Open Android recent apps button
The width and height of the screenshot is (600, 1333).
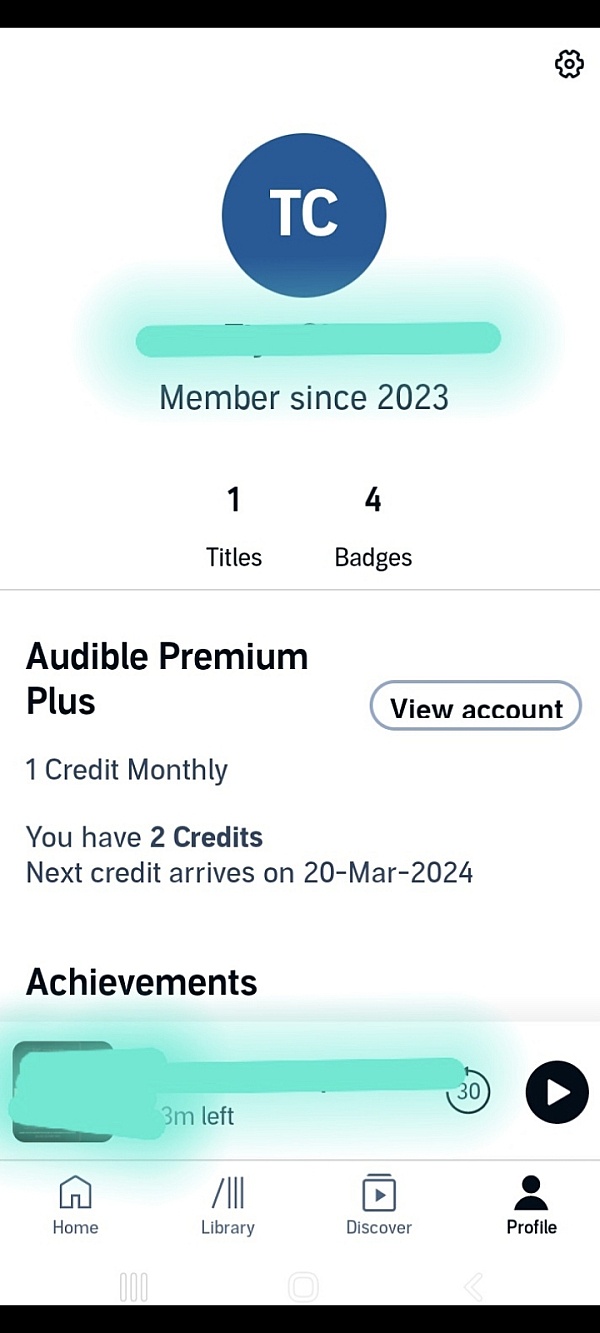tap(133, 1286)
